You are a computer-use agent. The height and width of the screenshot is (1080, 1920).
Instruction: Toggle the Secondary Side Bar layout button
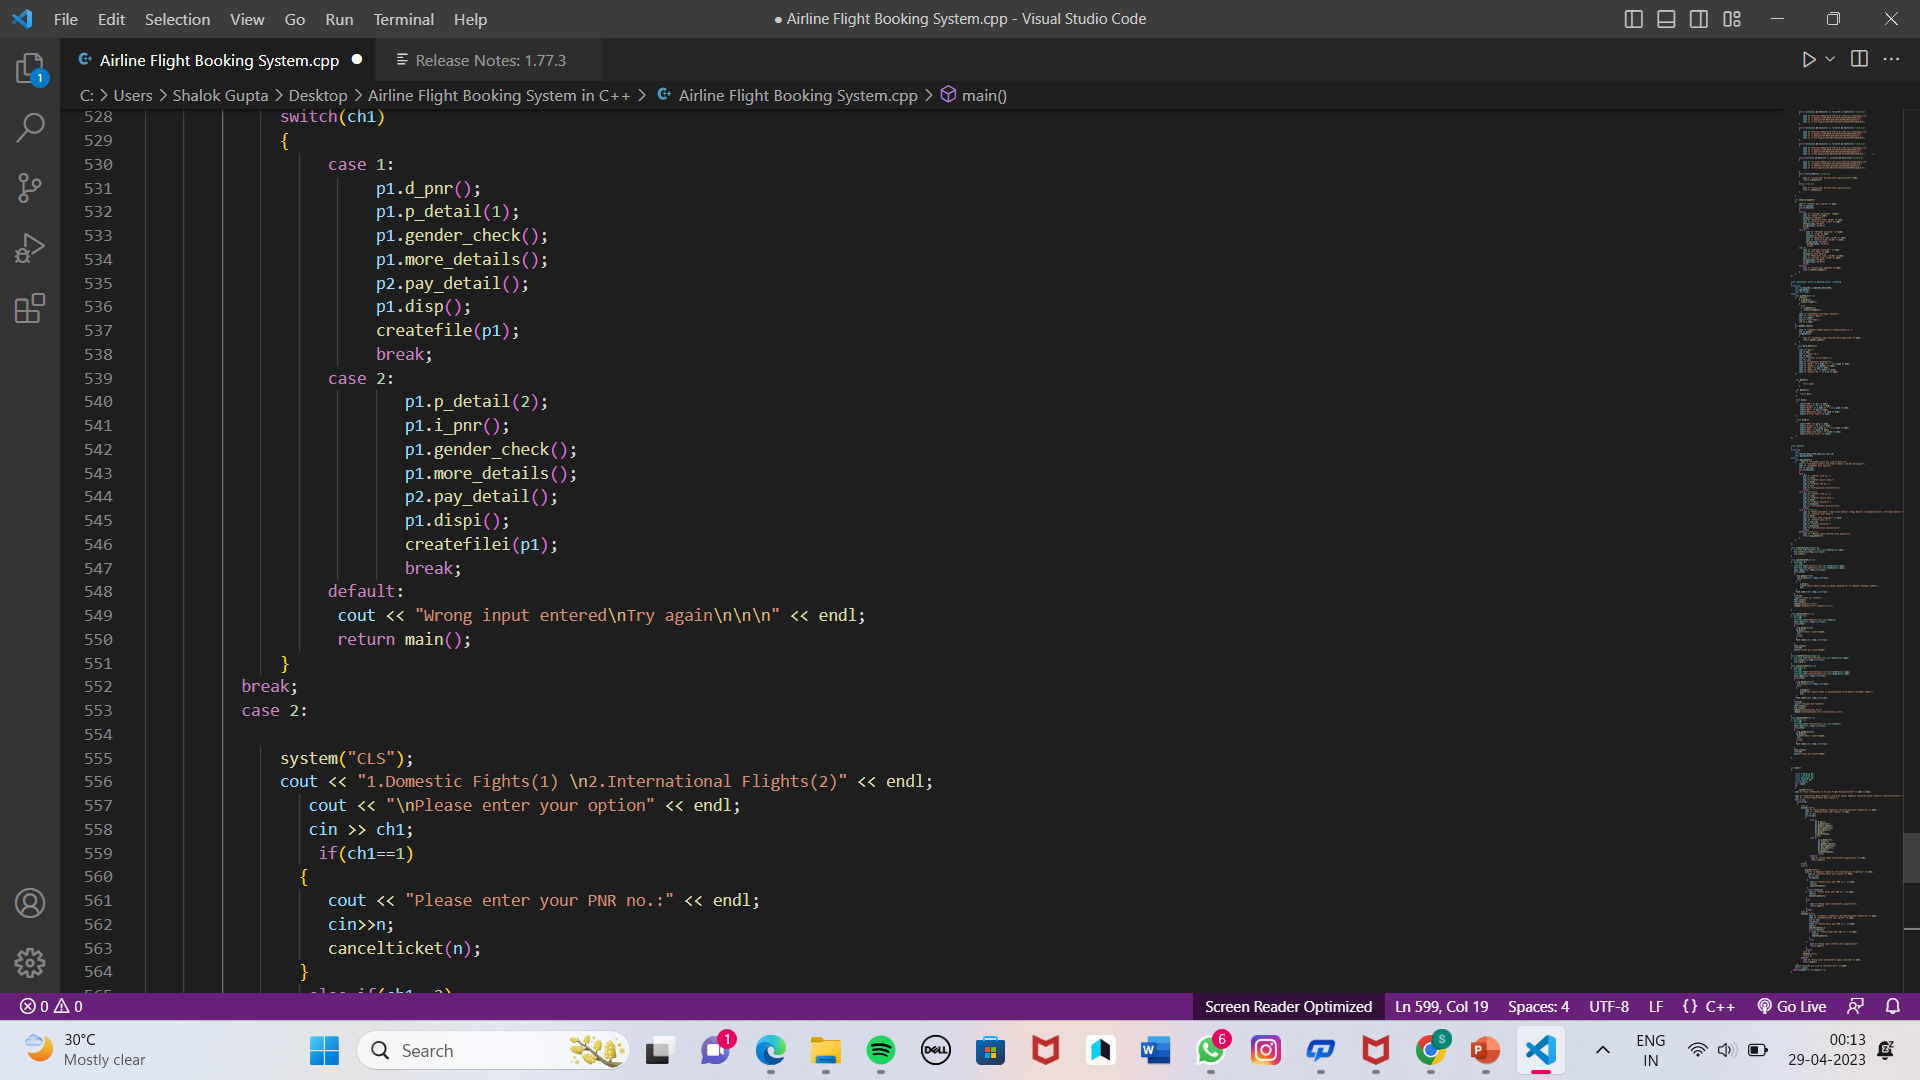click(1699, 19)
